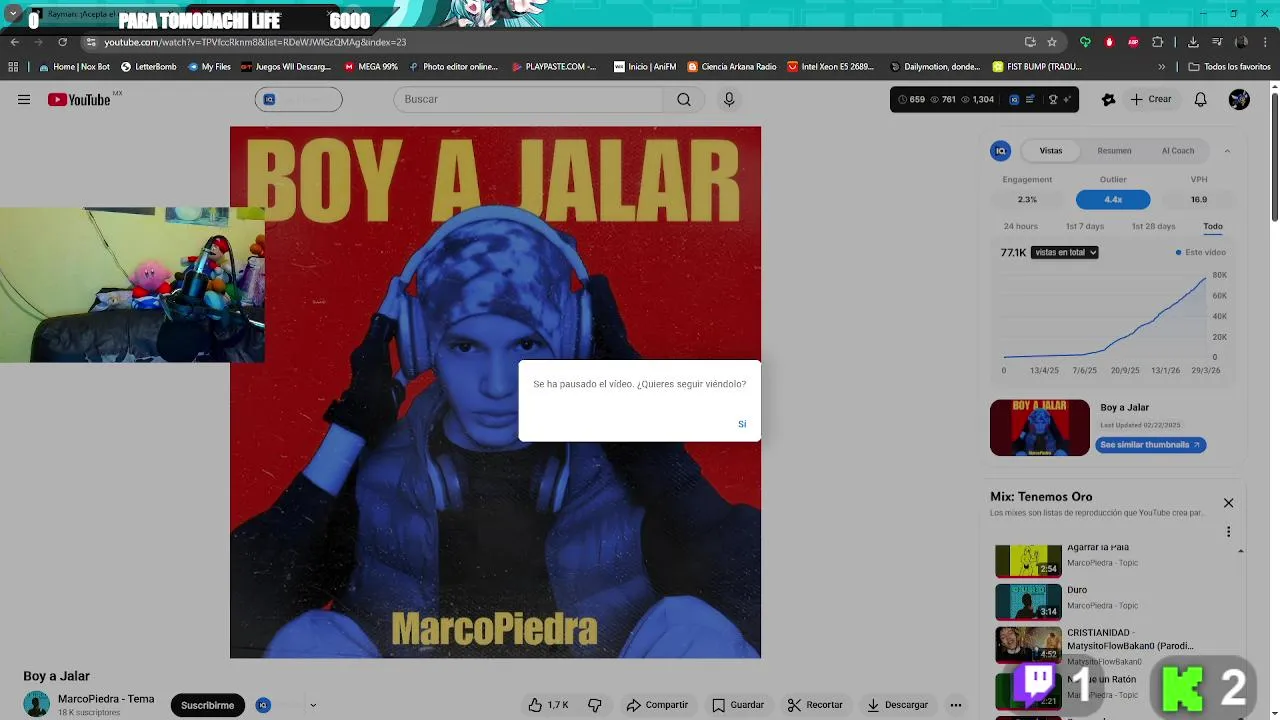1280x720 pixels.
Task: Open the tab search dropdown arrow
Action: pyautogui.click(x=13, y=15)
